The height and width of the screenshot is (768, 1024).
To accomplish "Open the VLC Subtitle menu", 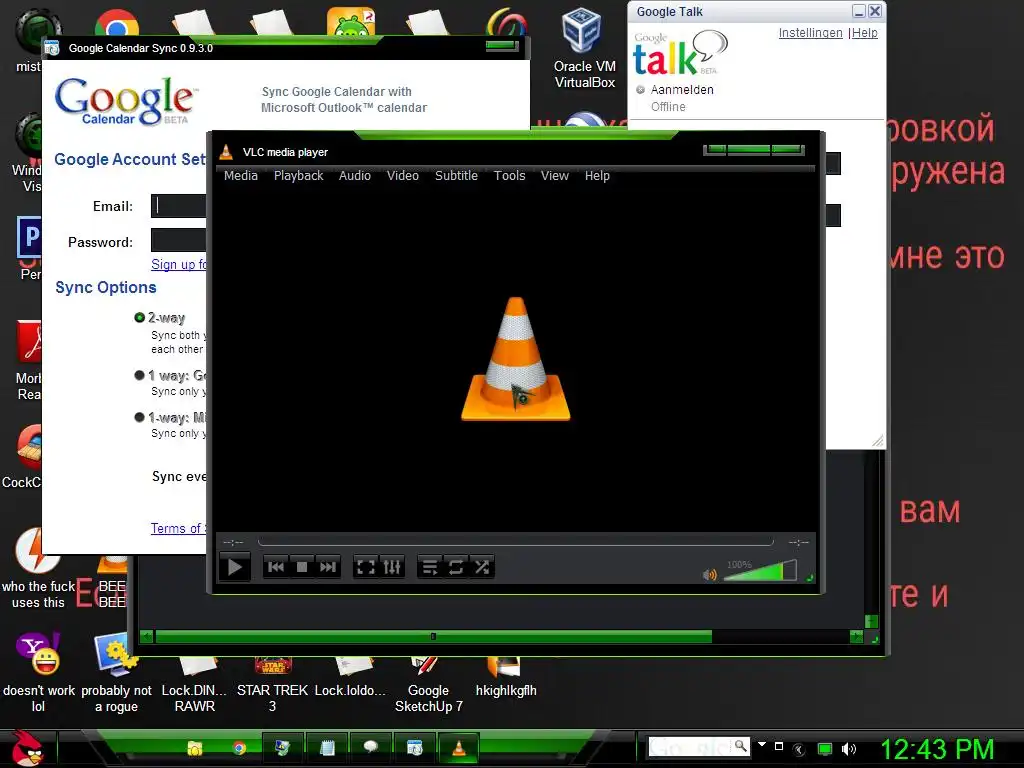I will coord(456,176).
